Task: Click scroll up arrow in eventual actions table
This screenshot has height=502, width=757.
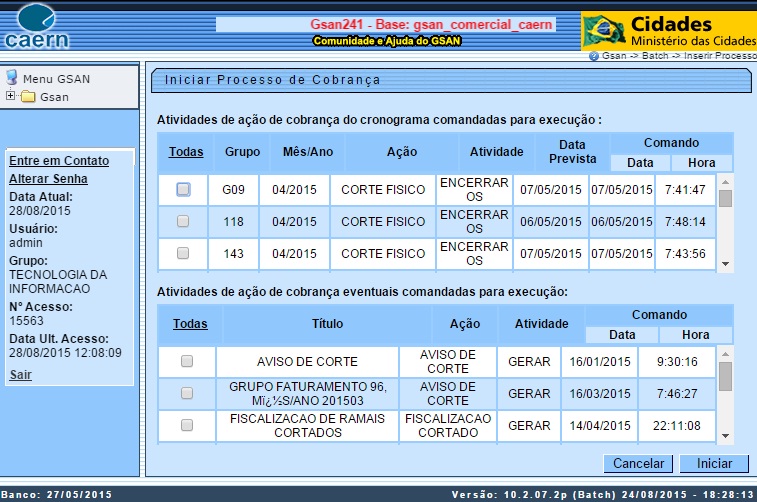Action: coord(725,352)
